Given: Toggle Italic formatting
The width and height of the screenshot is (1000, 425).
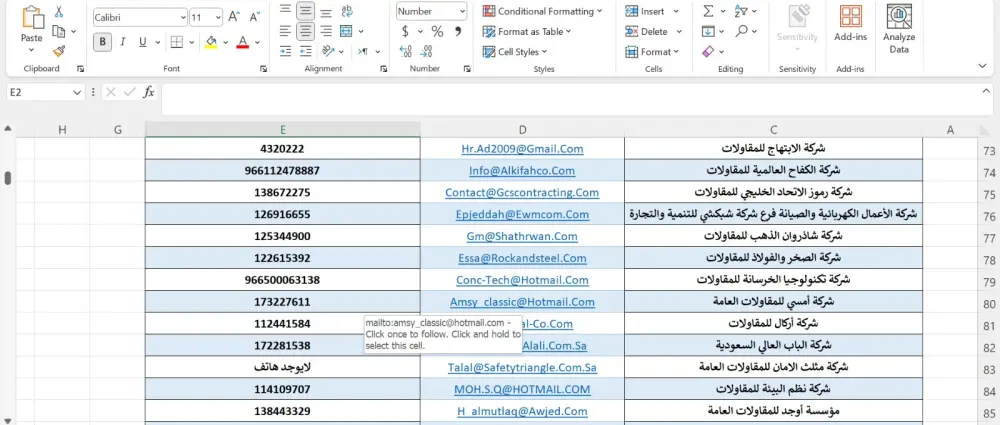Looking at the screenshot, I should (122, 42).
